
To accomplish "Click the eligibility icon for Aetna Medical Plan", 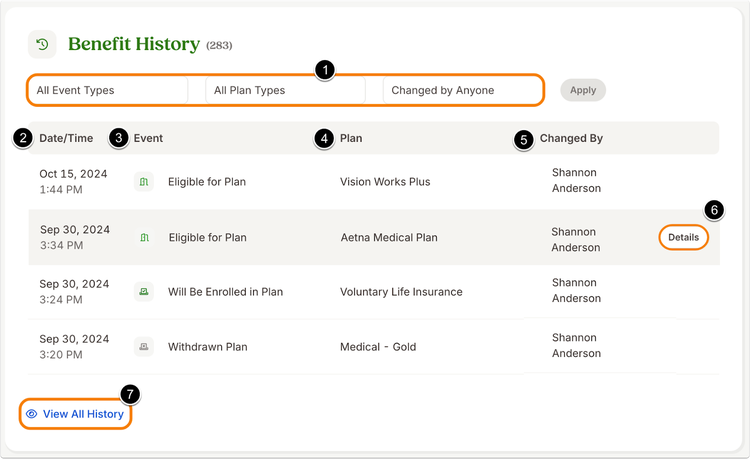I will pos(144,238).
